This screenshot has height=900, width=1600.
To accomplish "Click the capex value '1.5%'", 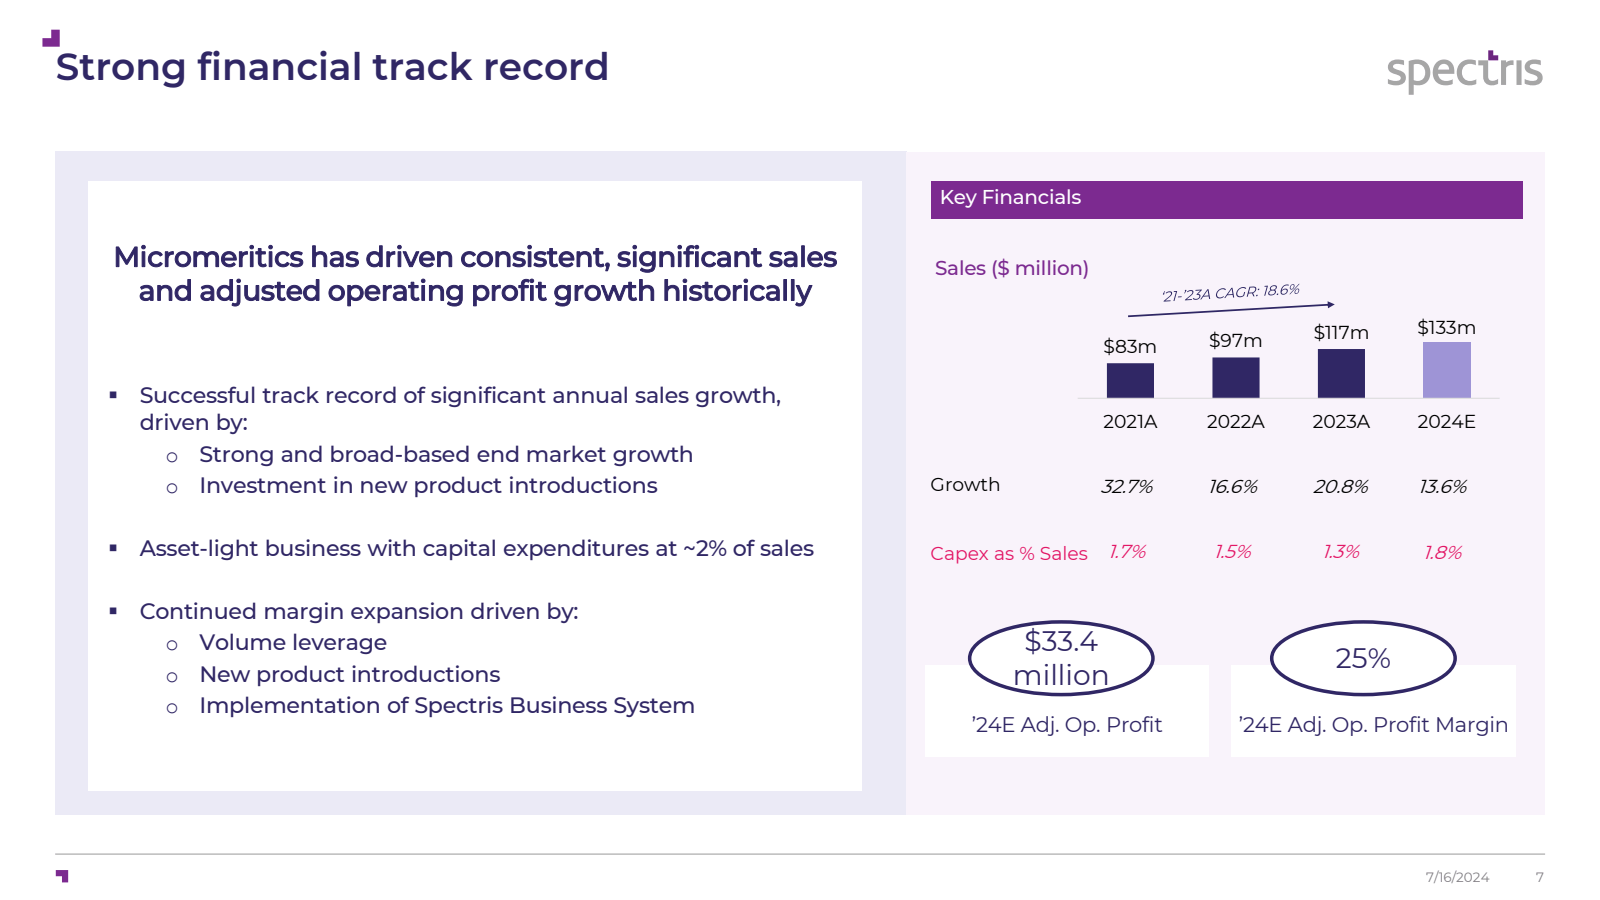I will pos(1233,552).
